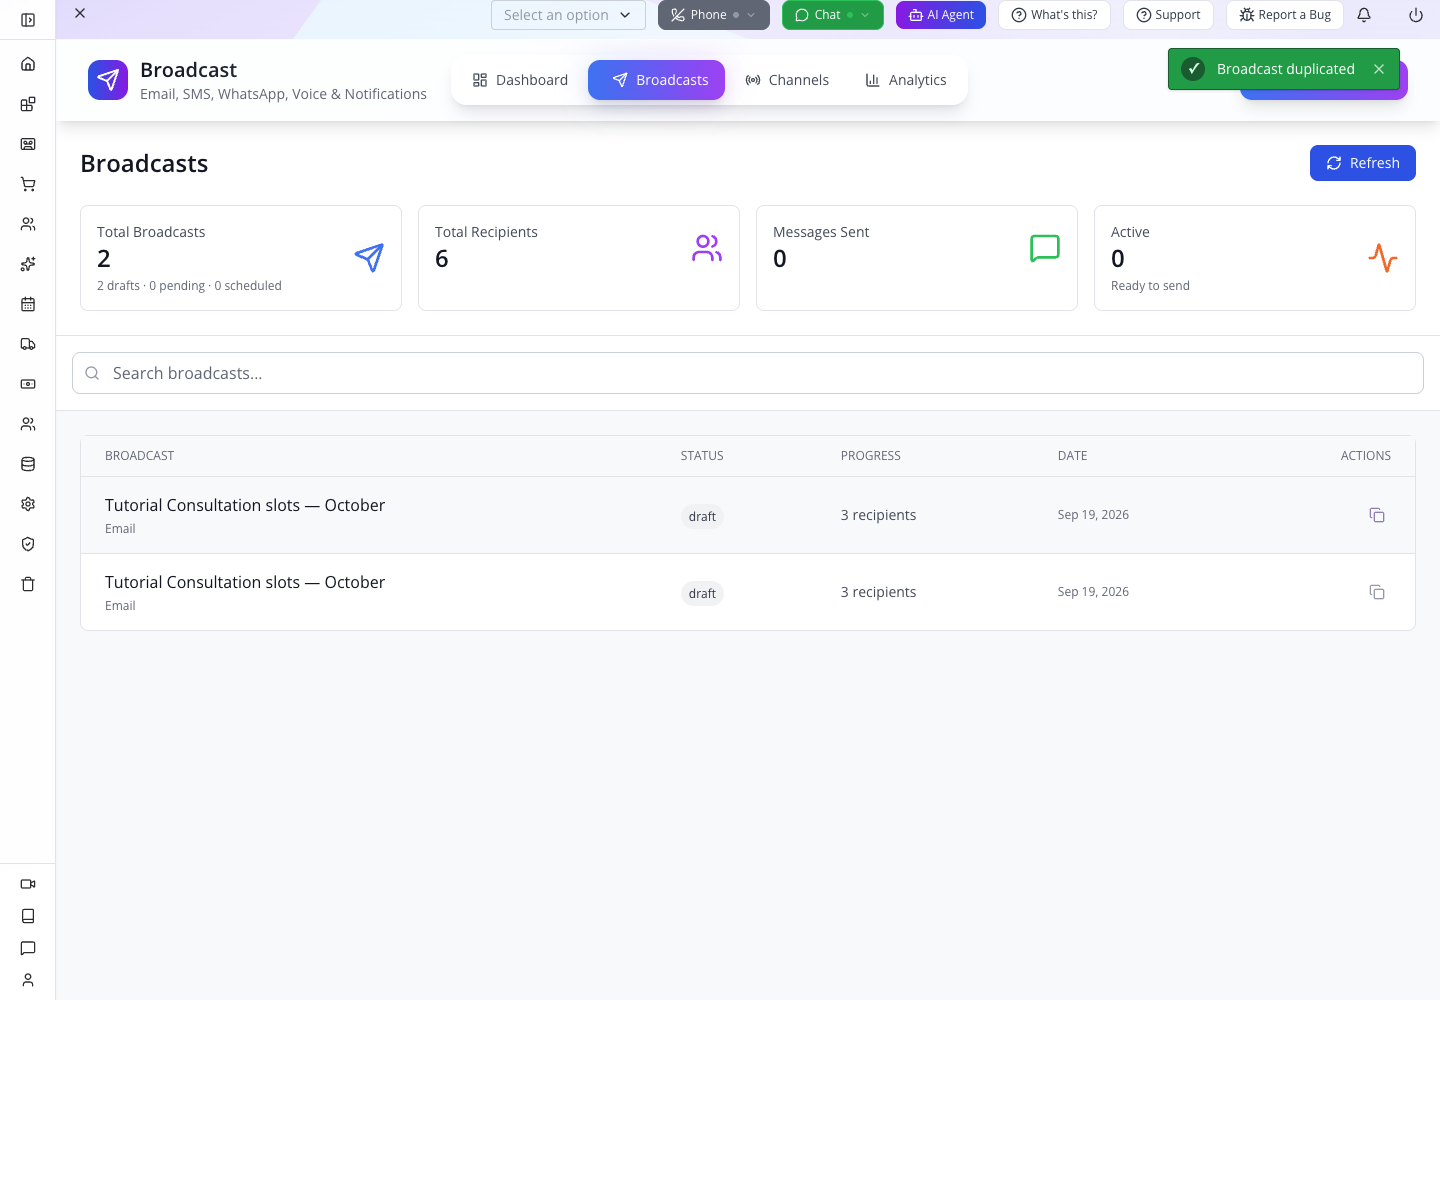Open the sidebar grid-plus apps icon
Screen dimensions: 1440x1200
pyautogui.click(x=28, y=104)
